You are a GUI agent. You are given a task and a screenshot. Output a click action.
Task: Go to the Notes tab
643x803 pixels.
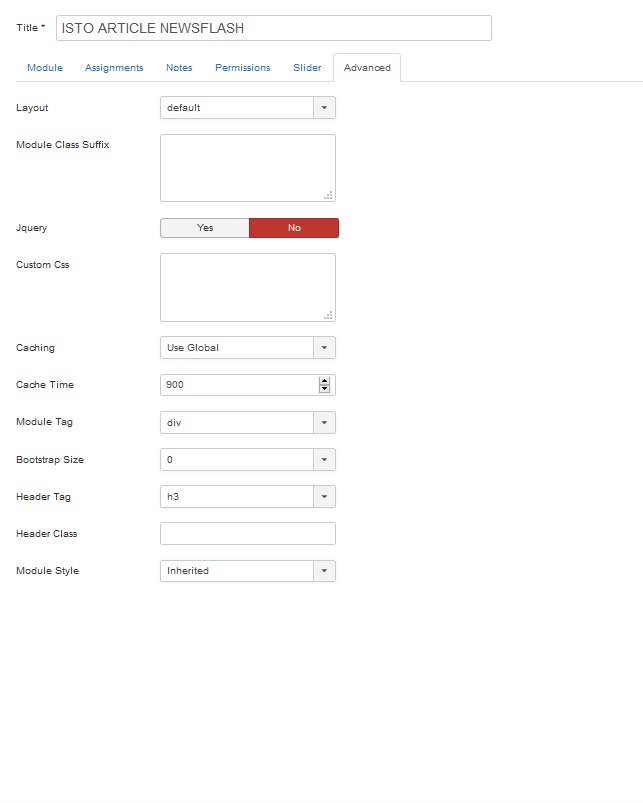(x=179, y=68)
